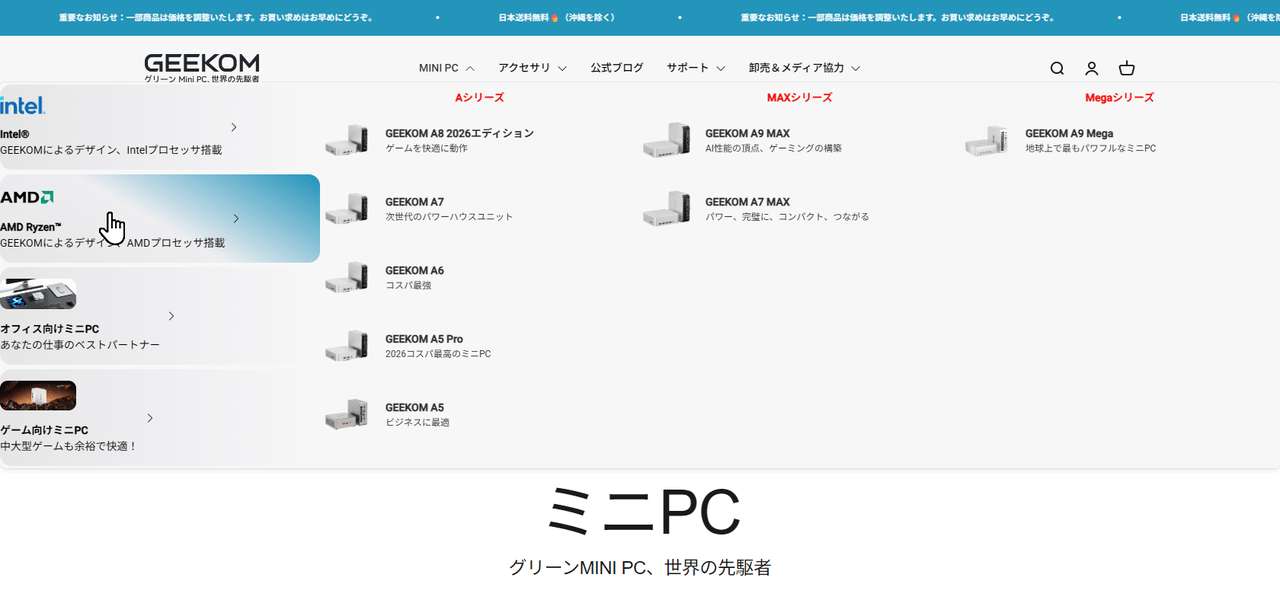
Task: Click the GEEKOM A6 product image
Action: pos(349,275)
